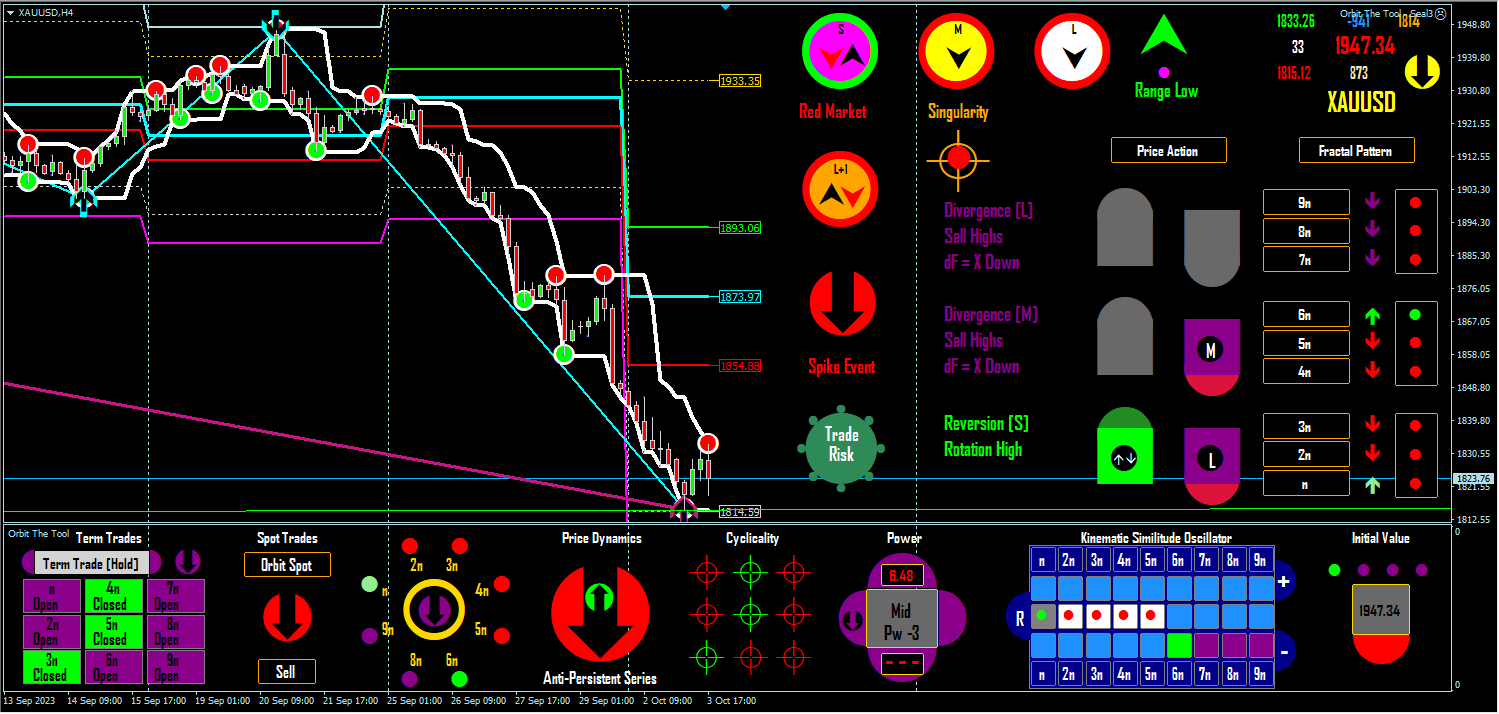Click the red Spike Event arrow icon

(842, 303)
